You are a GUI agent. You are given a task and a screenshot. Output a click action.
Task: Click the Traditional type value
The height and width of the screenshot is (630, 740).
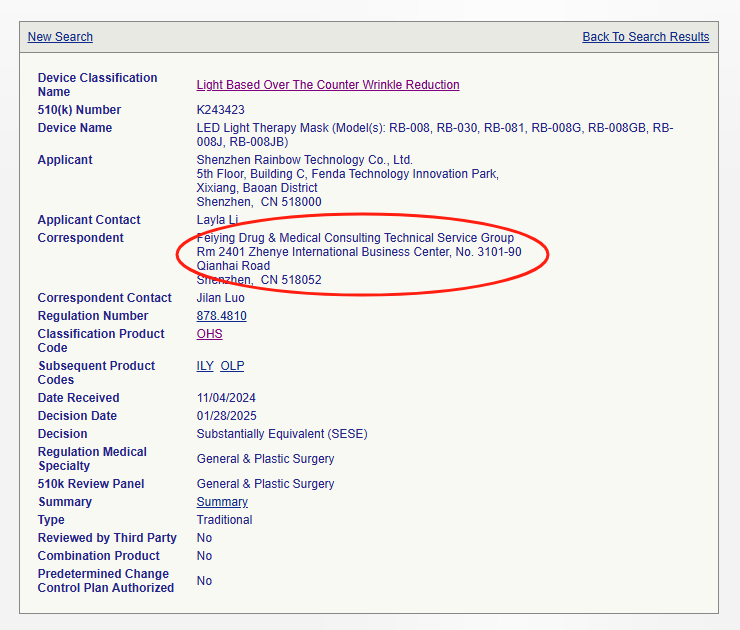[224, 520]
